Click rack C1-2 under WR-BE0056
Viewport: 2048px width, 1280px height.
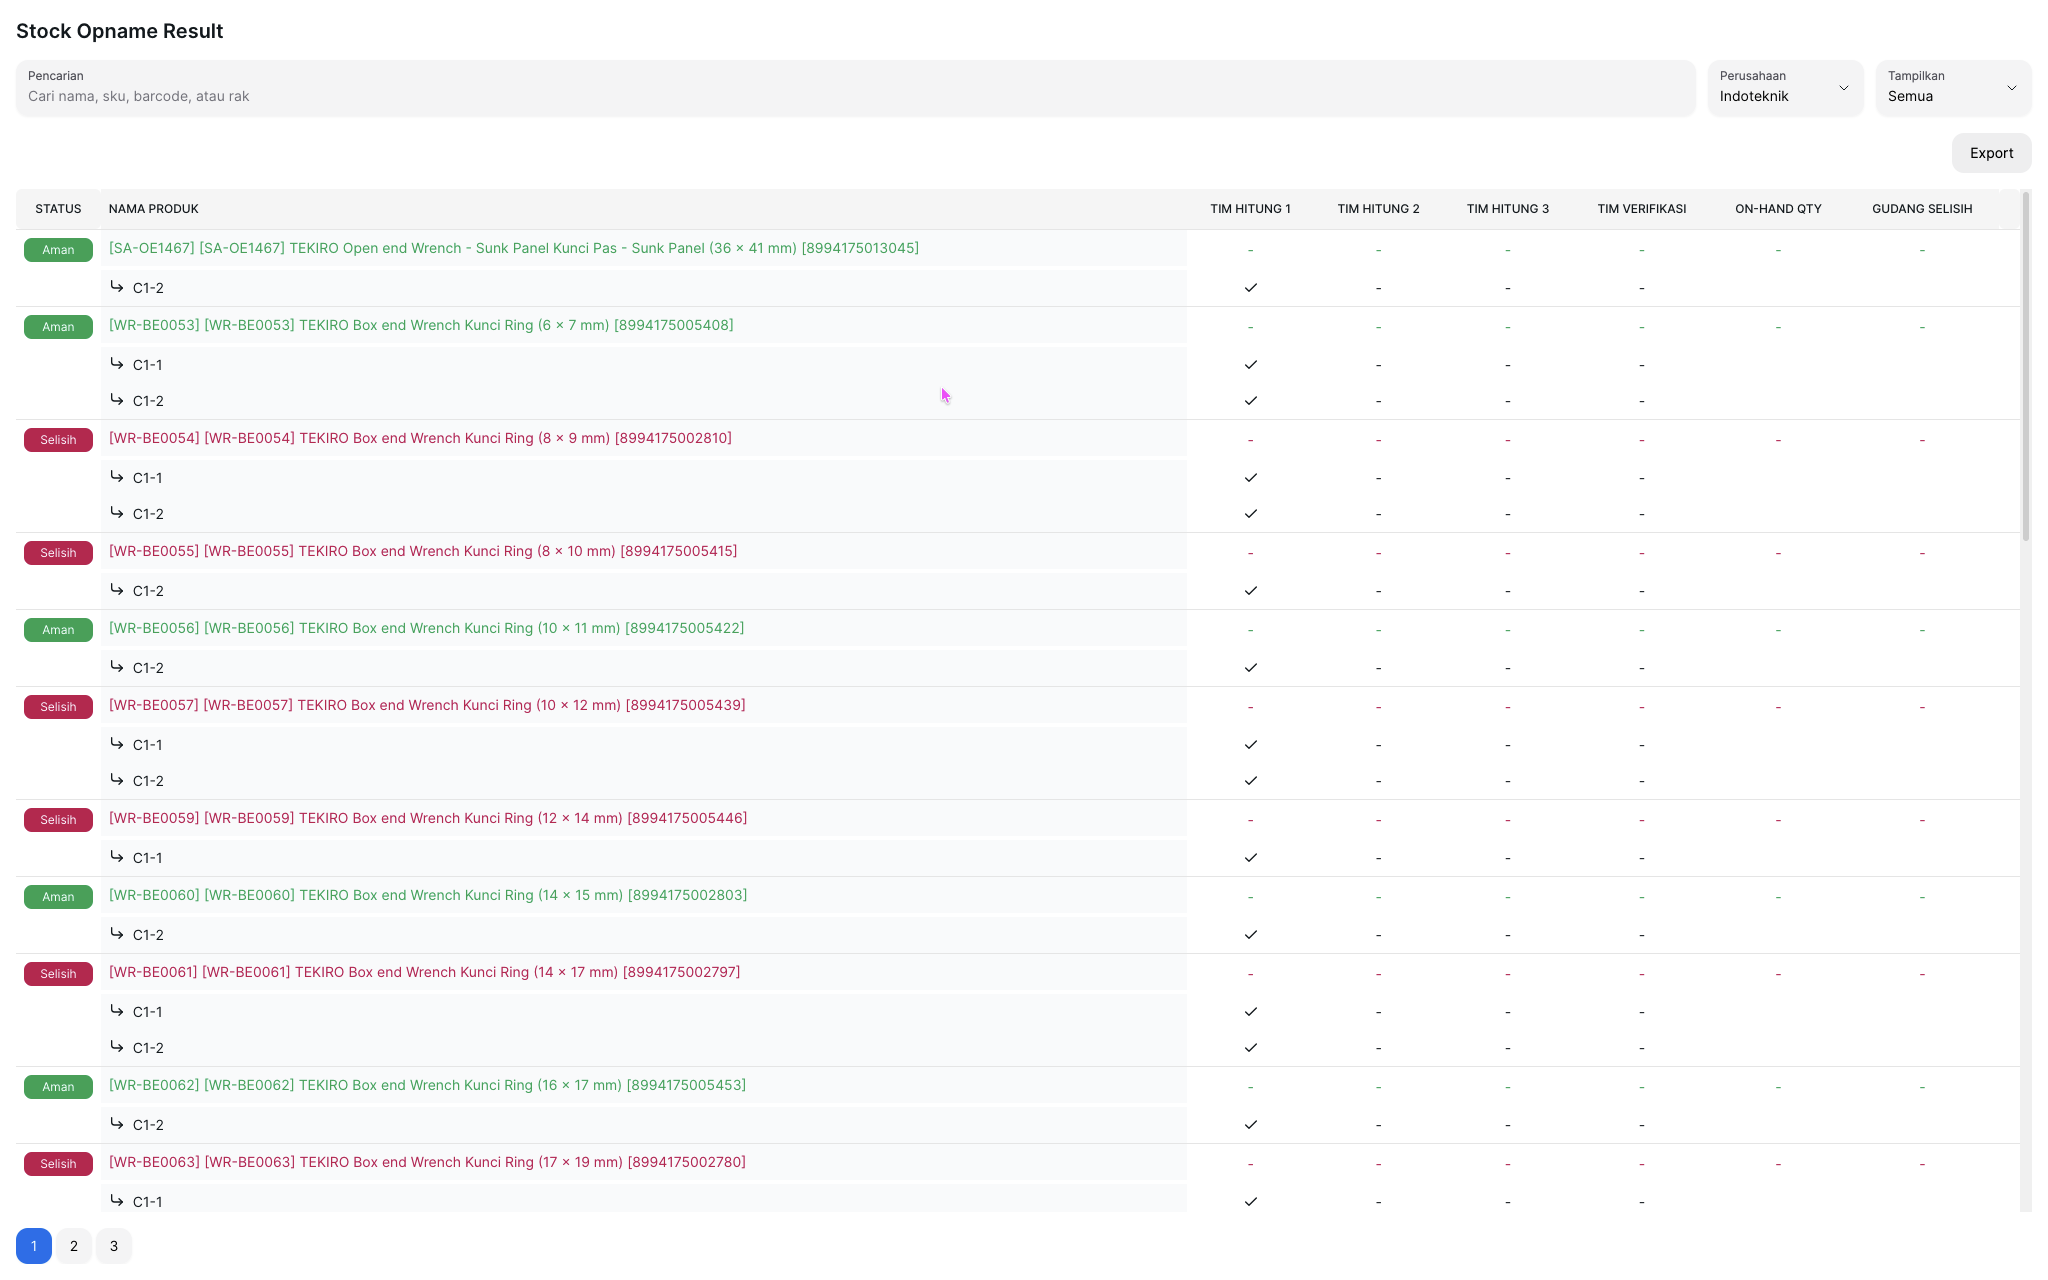pyautogui.click(x=148, y=668)
